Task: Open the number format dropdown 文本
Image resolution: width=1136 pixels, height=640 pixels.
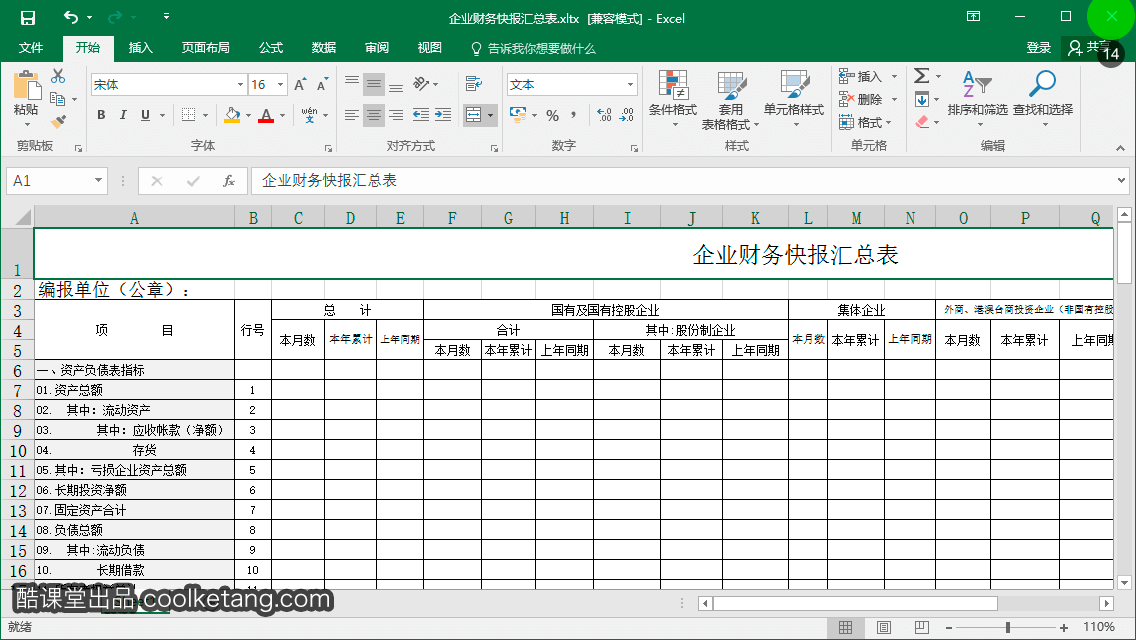Action: [630, 85]
